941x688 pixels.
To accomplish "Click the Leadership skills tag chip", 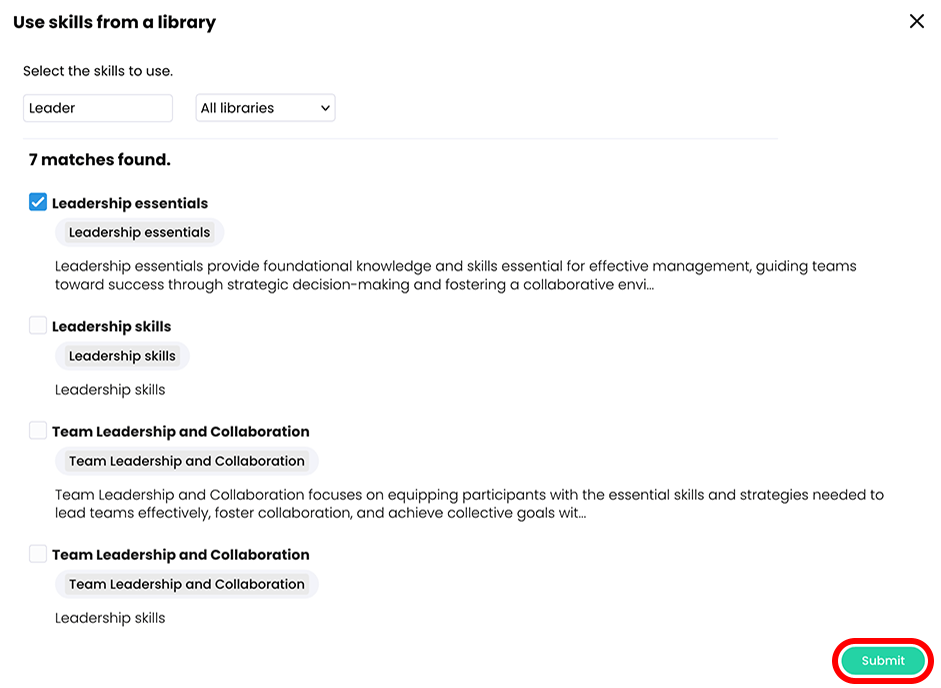I will click(122, 355).
